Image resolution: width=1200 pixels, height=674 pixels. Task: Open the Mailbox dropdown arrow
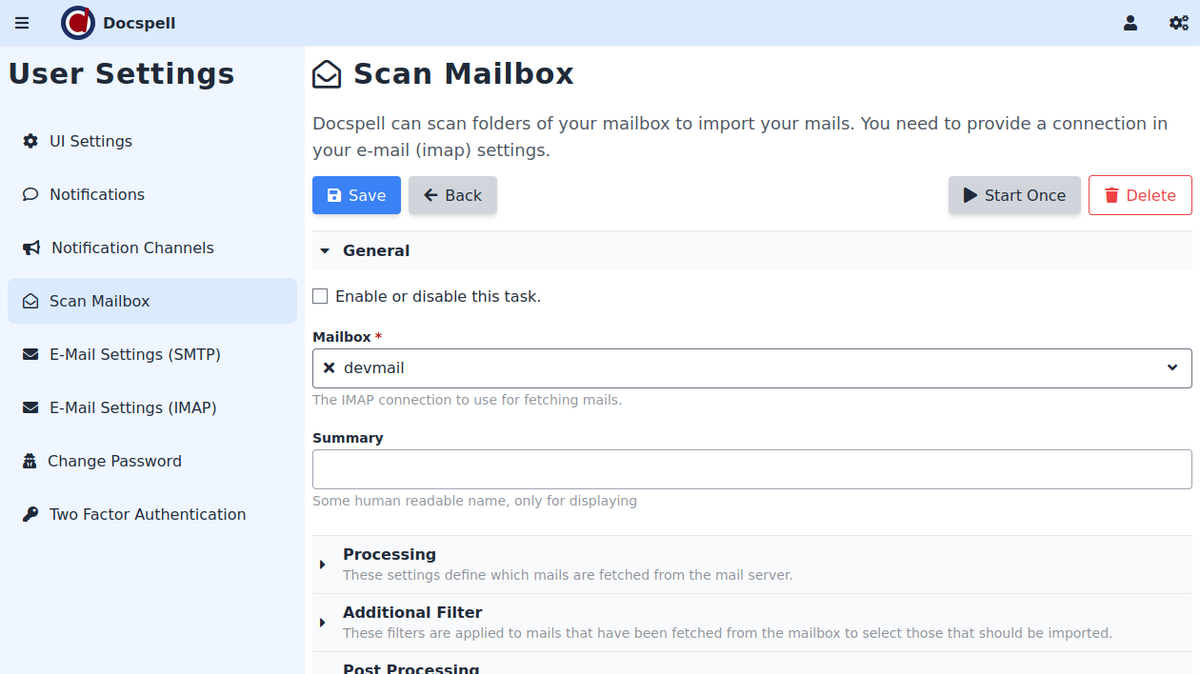point(1172,368)
